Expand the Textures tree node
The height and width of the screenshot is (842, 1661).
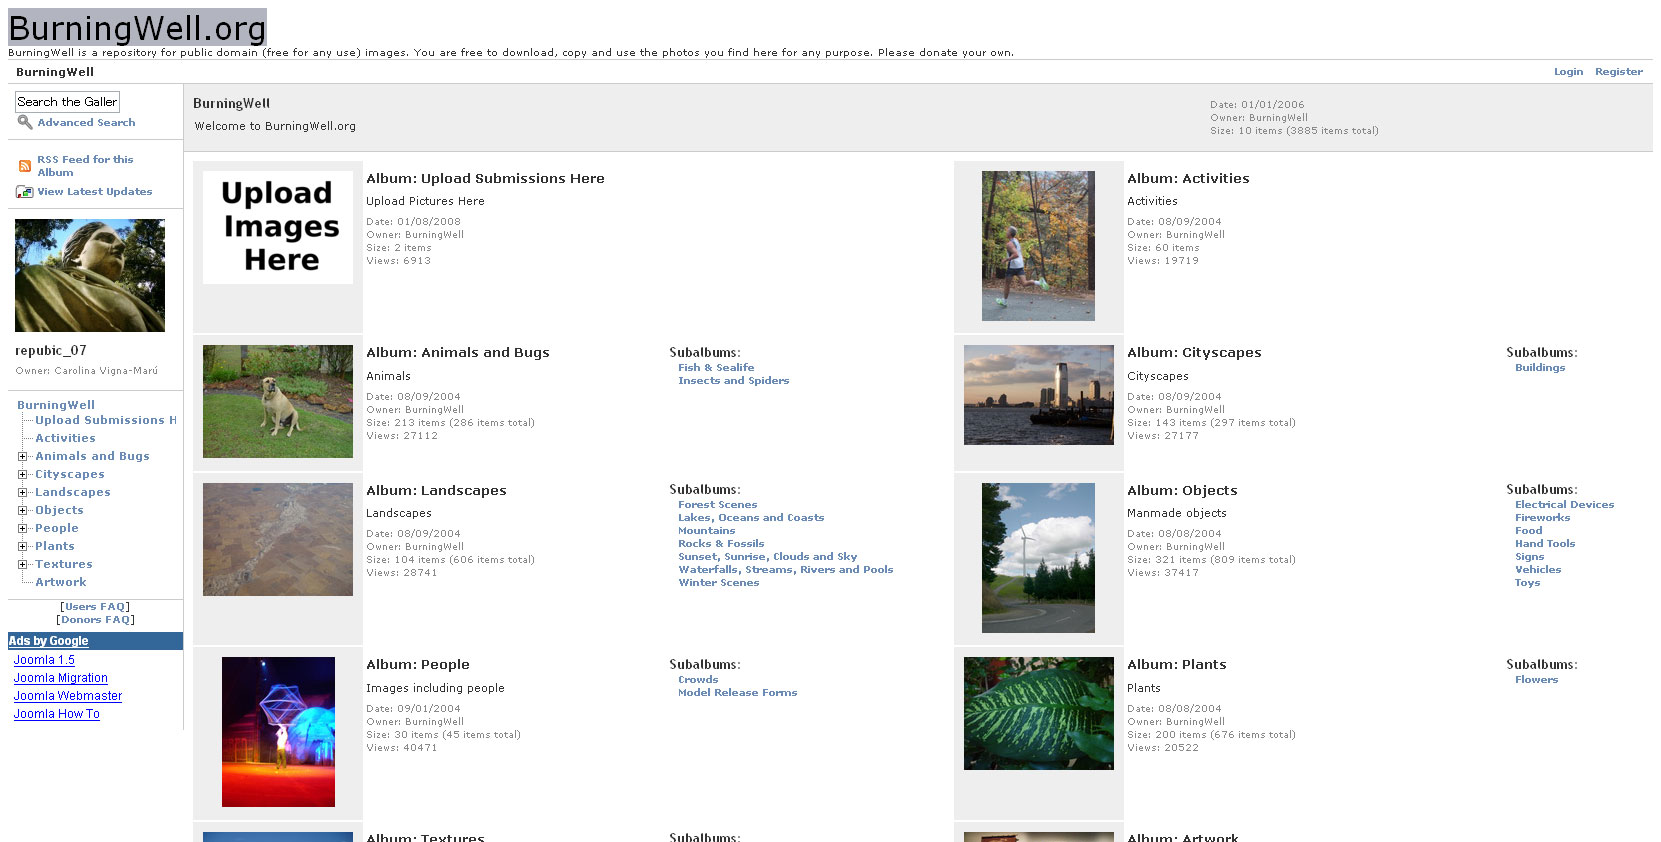coord(22,565)
